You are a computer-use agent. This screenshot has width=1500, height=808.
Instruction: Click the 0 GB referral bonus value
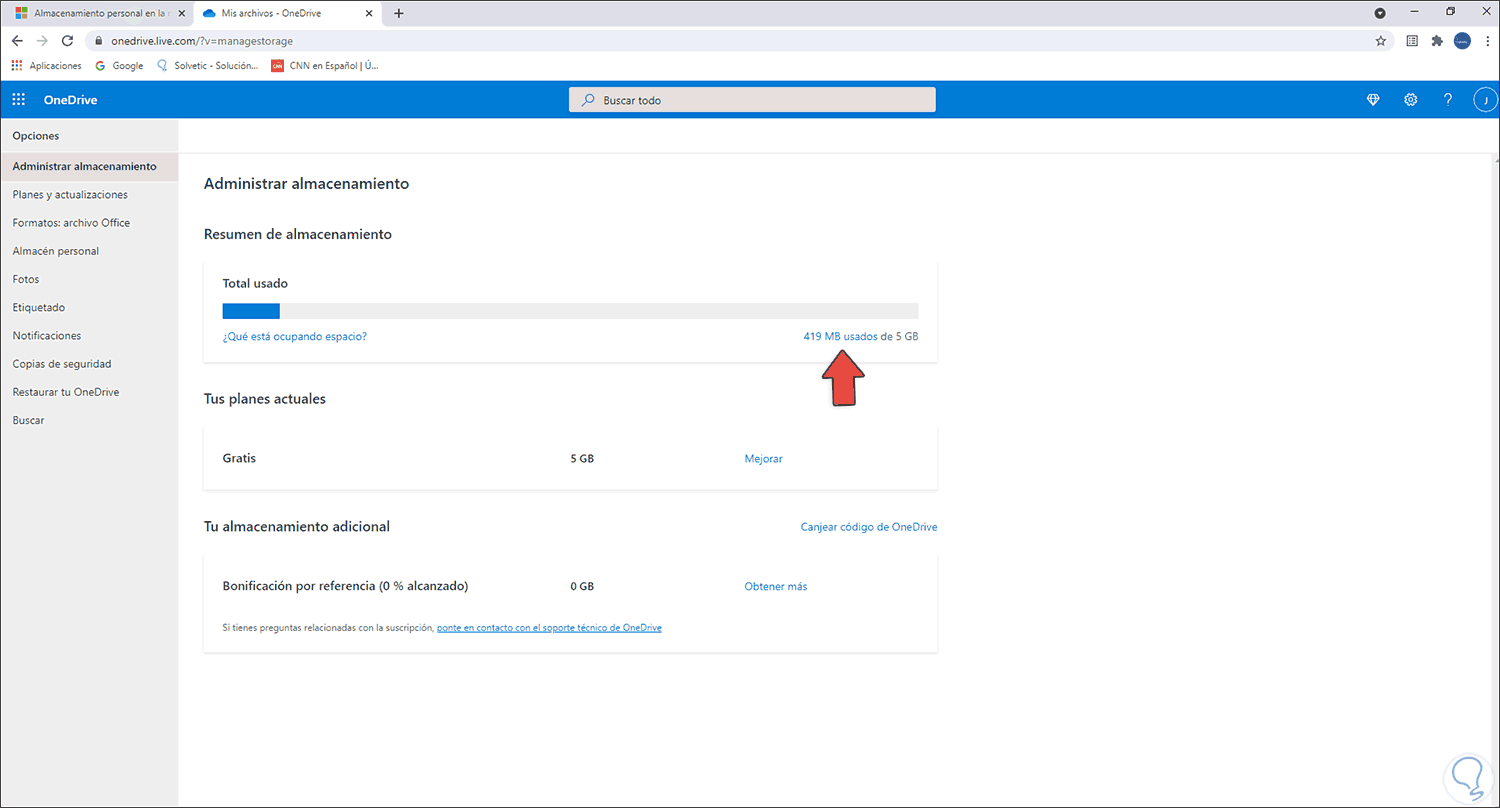pos(582,586)
